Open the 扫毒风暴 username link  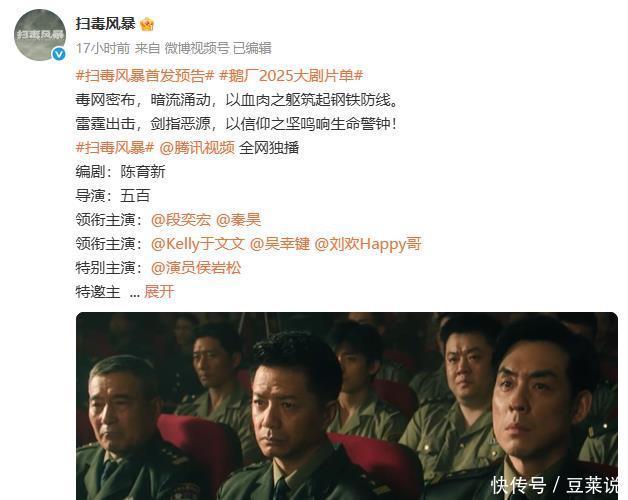pyautogui.click(x=105, y=24)
